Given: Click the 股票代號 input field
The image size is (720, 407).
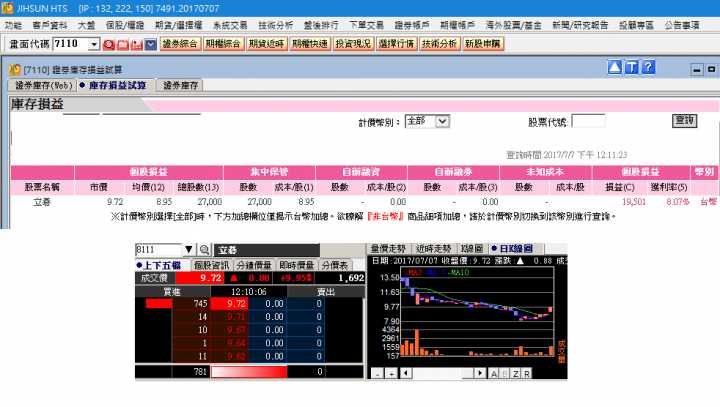Looking at the screenshot, I should [588, 121].
